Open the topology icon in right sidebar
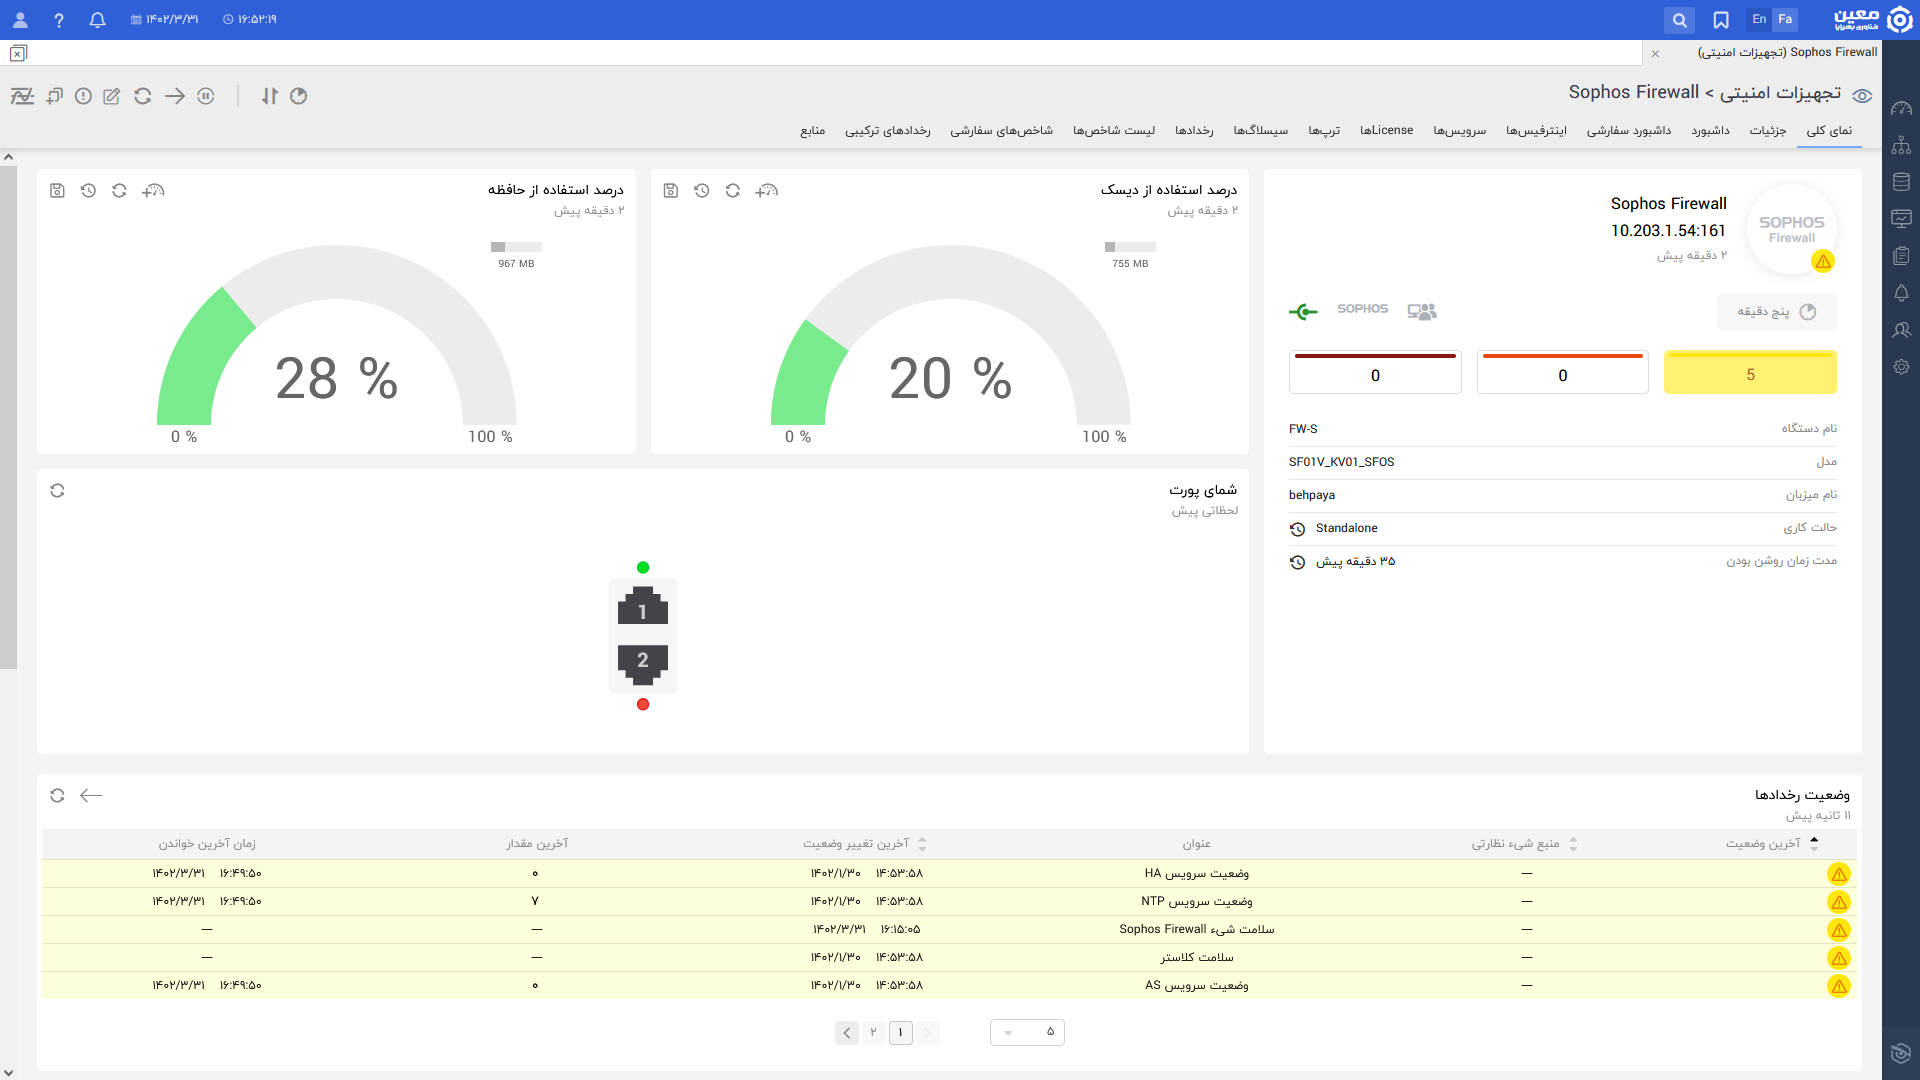Screen dimensions: 1920x1080 (x=1901, y=146)
